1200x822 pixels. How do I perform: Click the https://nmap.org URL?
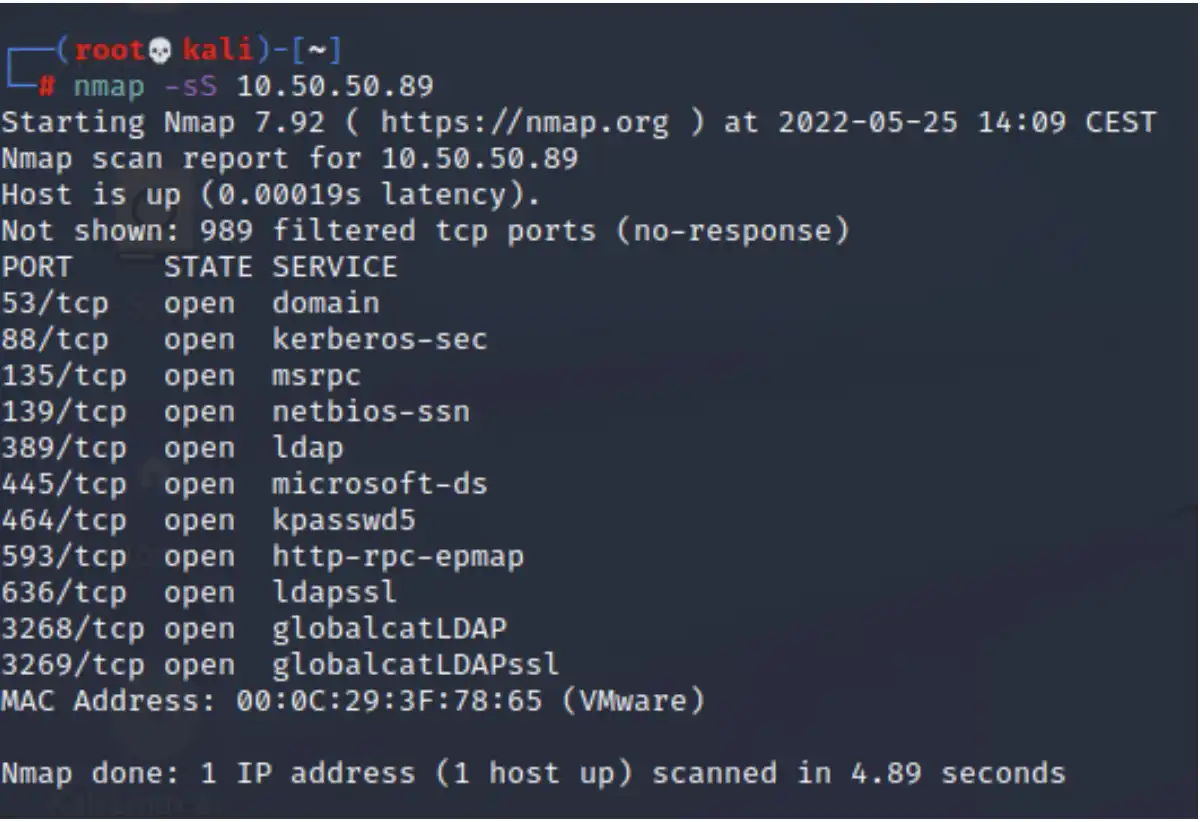tap(524, 123)
